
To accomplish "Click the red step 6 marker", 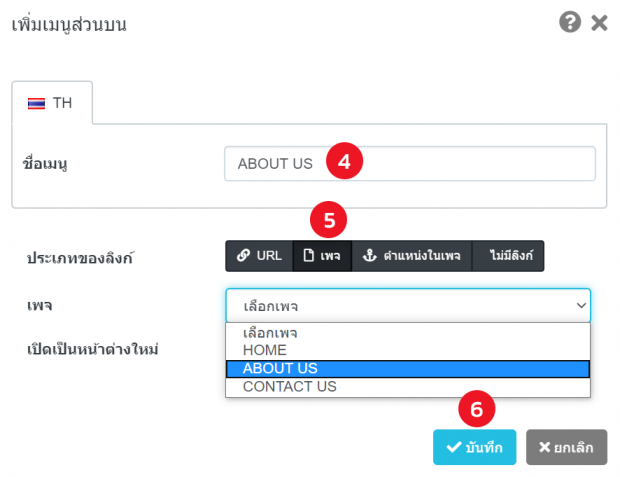I will point(476,409).
